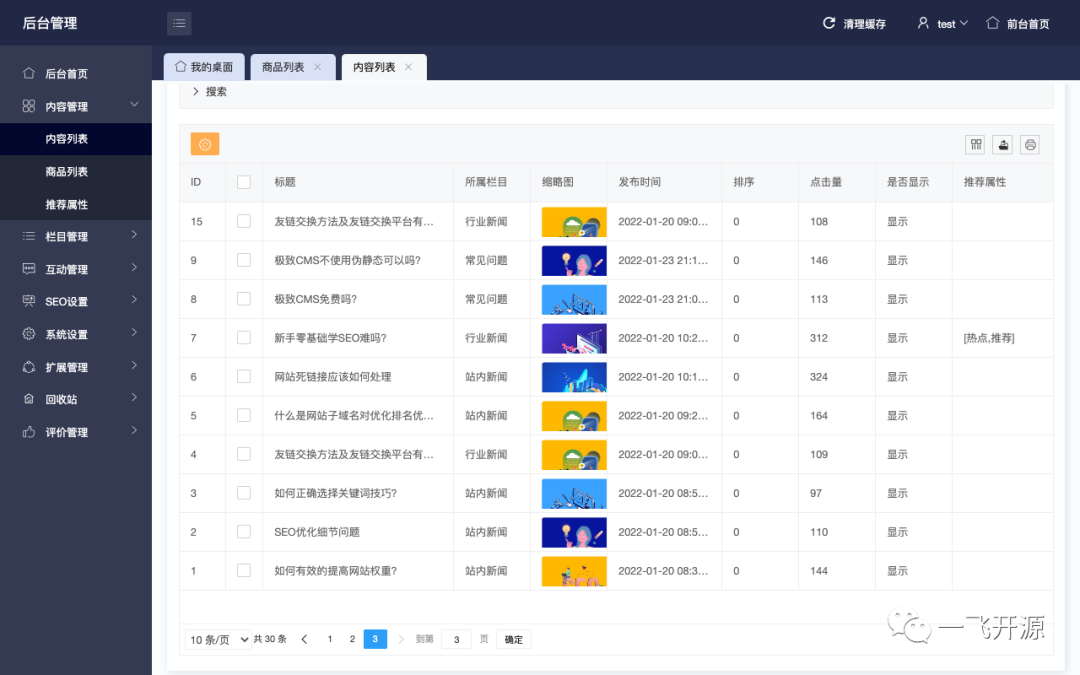
Task: Select current page 3 button
Action: (x=375, y=639)
